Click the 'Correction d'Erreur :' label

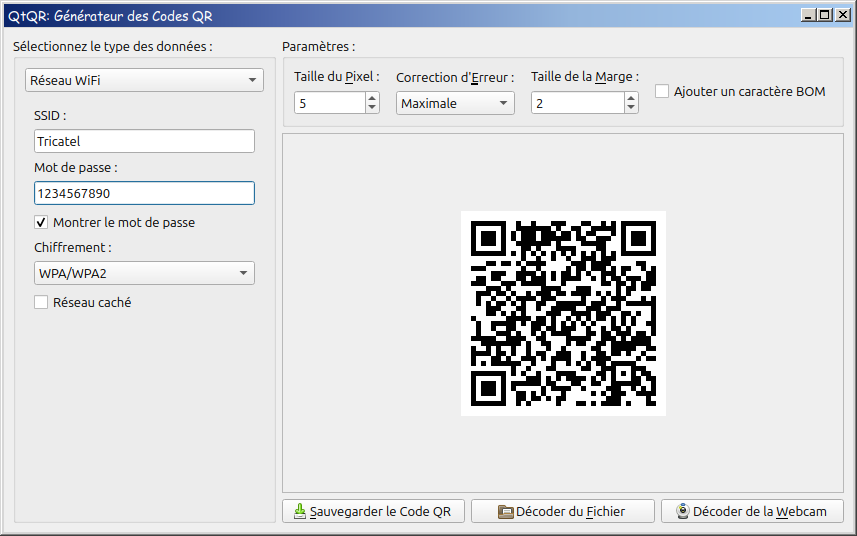455,78
